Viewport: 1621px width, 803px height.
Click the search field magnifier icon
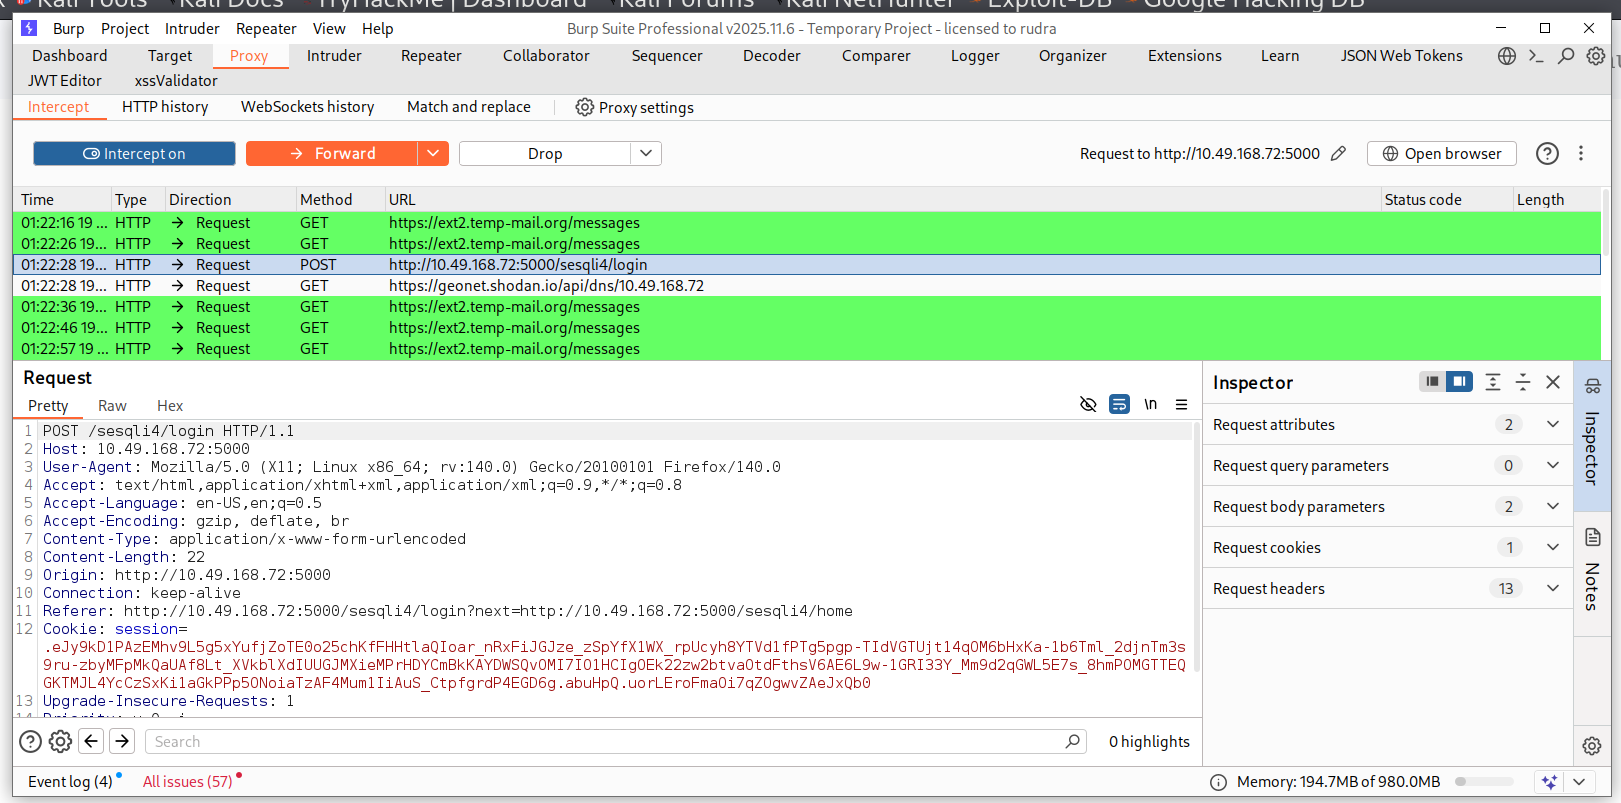[1073, 741]
